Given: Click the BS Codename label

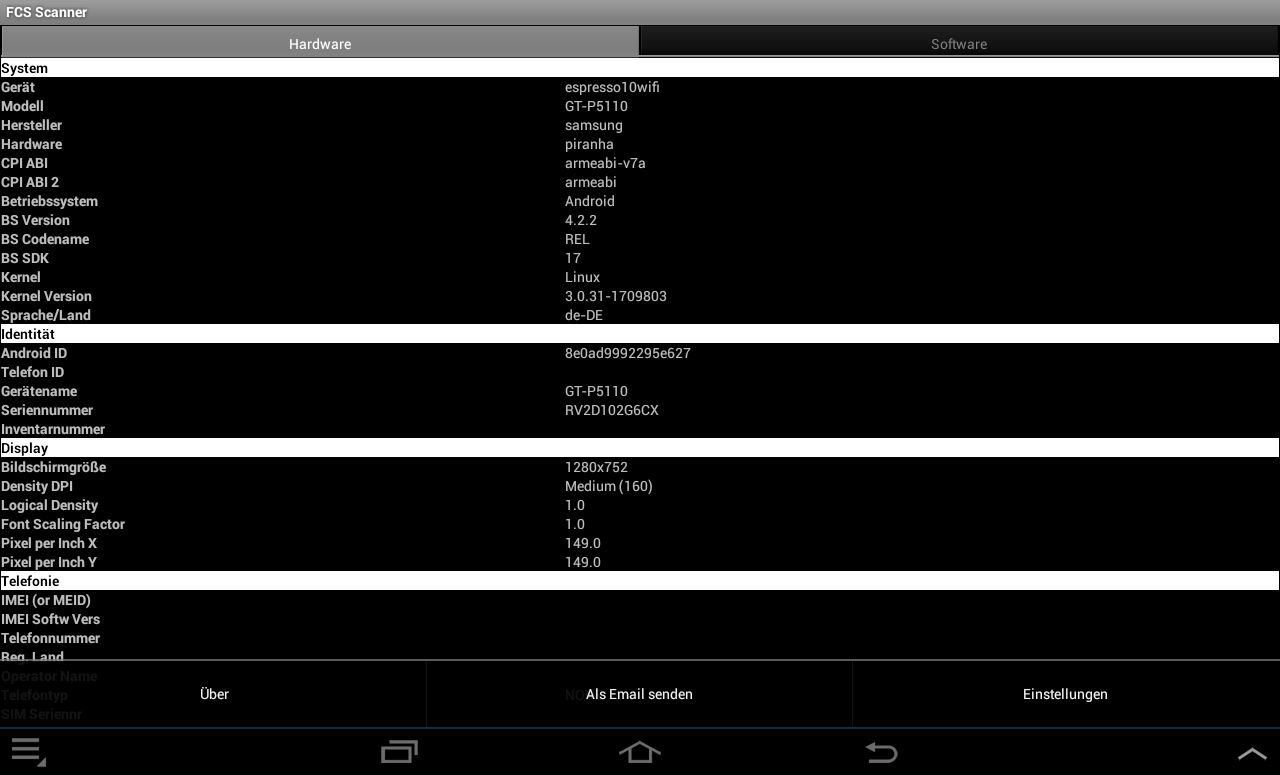Looking at the screenshot, I should pos(45,239).
